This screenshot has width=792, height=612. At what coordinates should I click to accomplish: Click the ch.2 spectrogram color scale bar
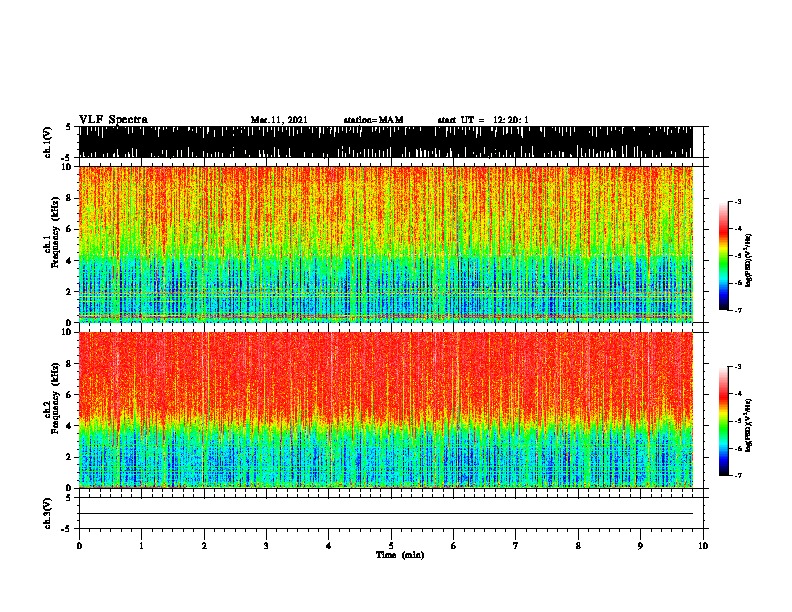[x=723, y=421]
